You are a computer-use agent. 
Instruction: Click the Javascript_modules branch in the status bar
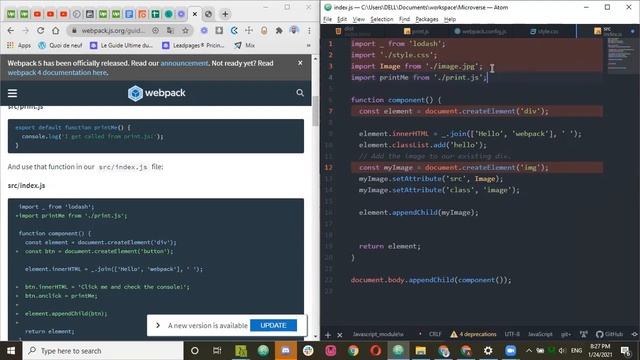pyautogui.click(x=378, y=334)
